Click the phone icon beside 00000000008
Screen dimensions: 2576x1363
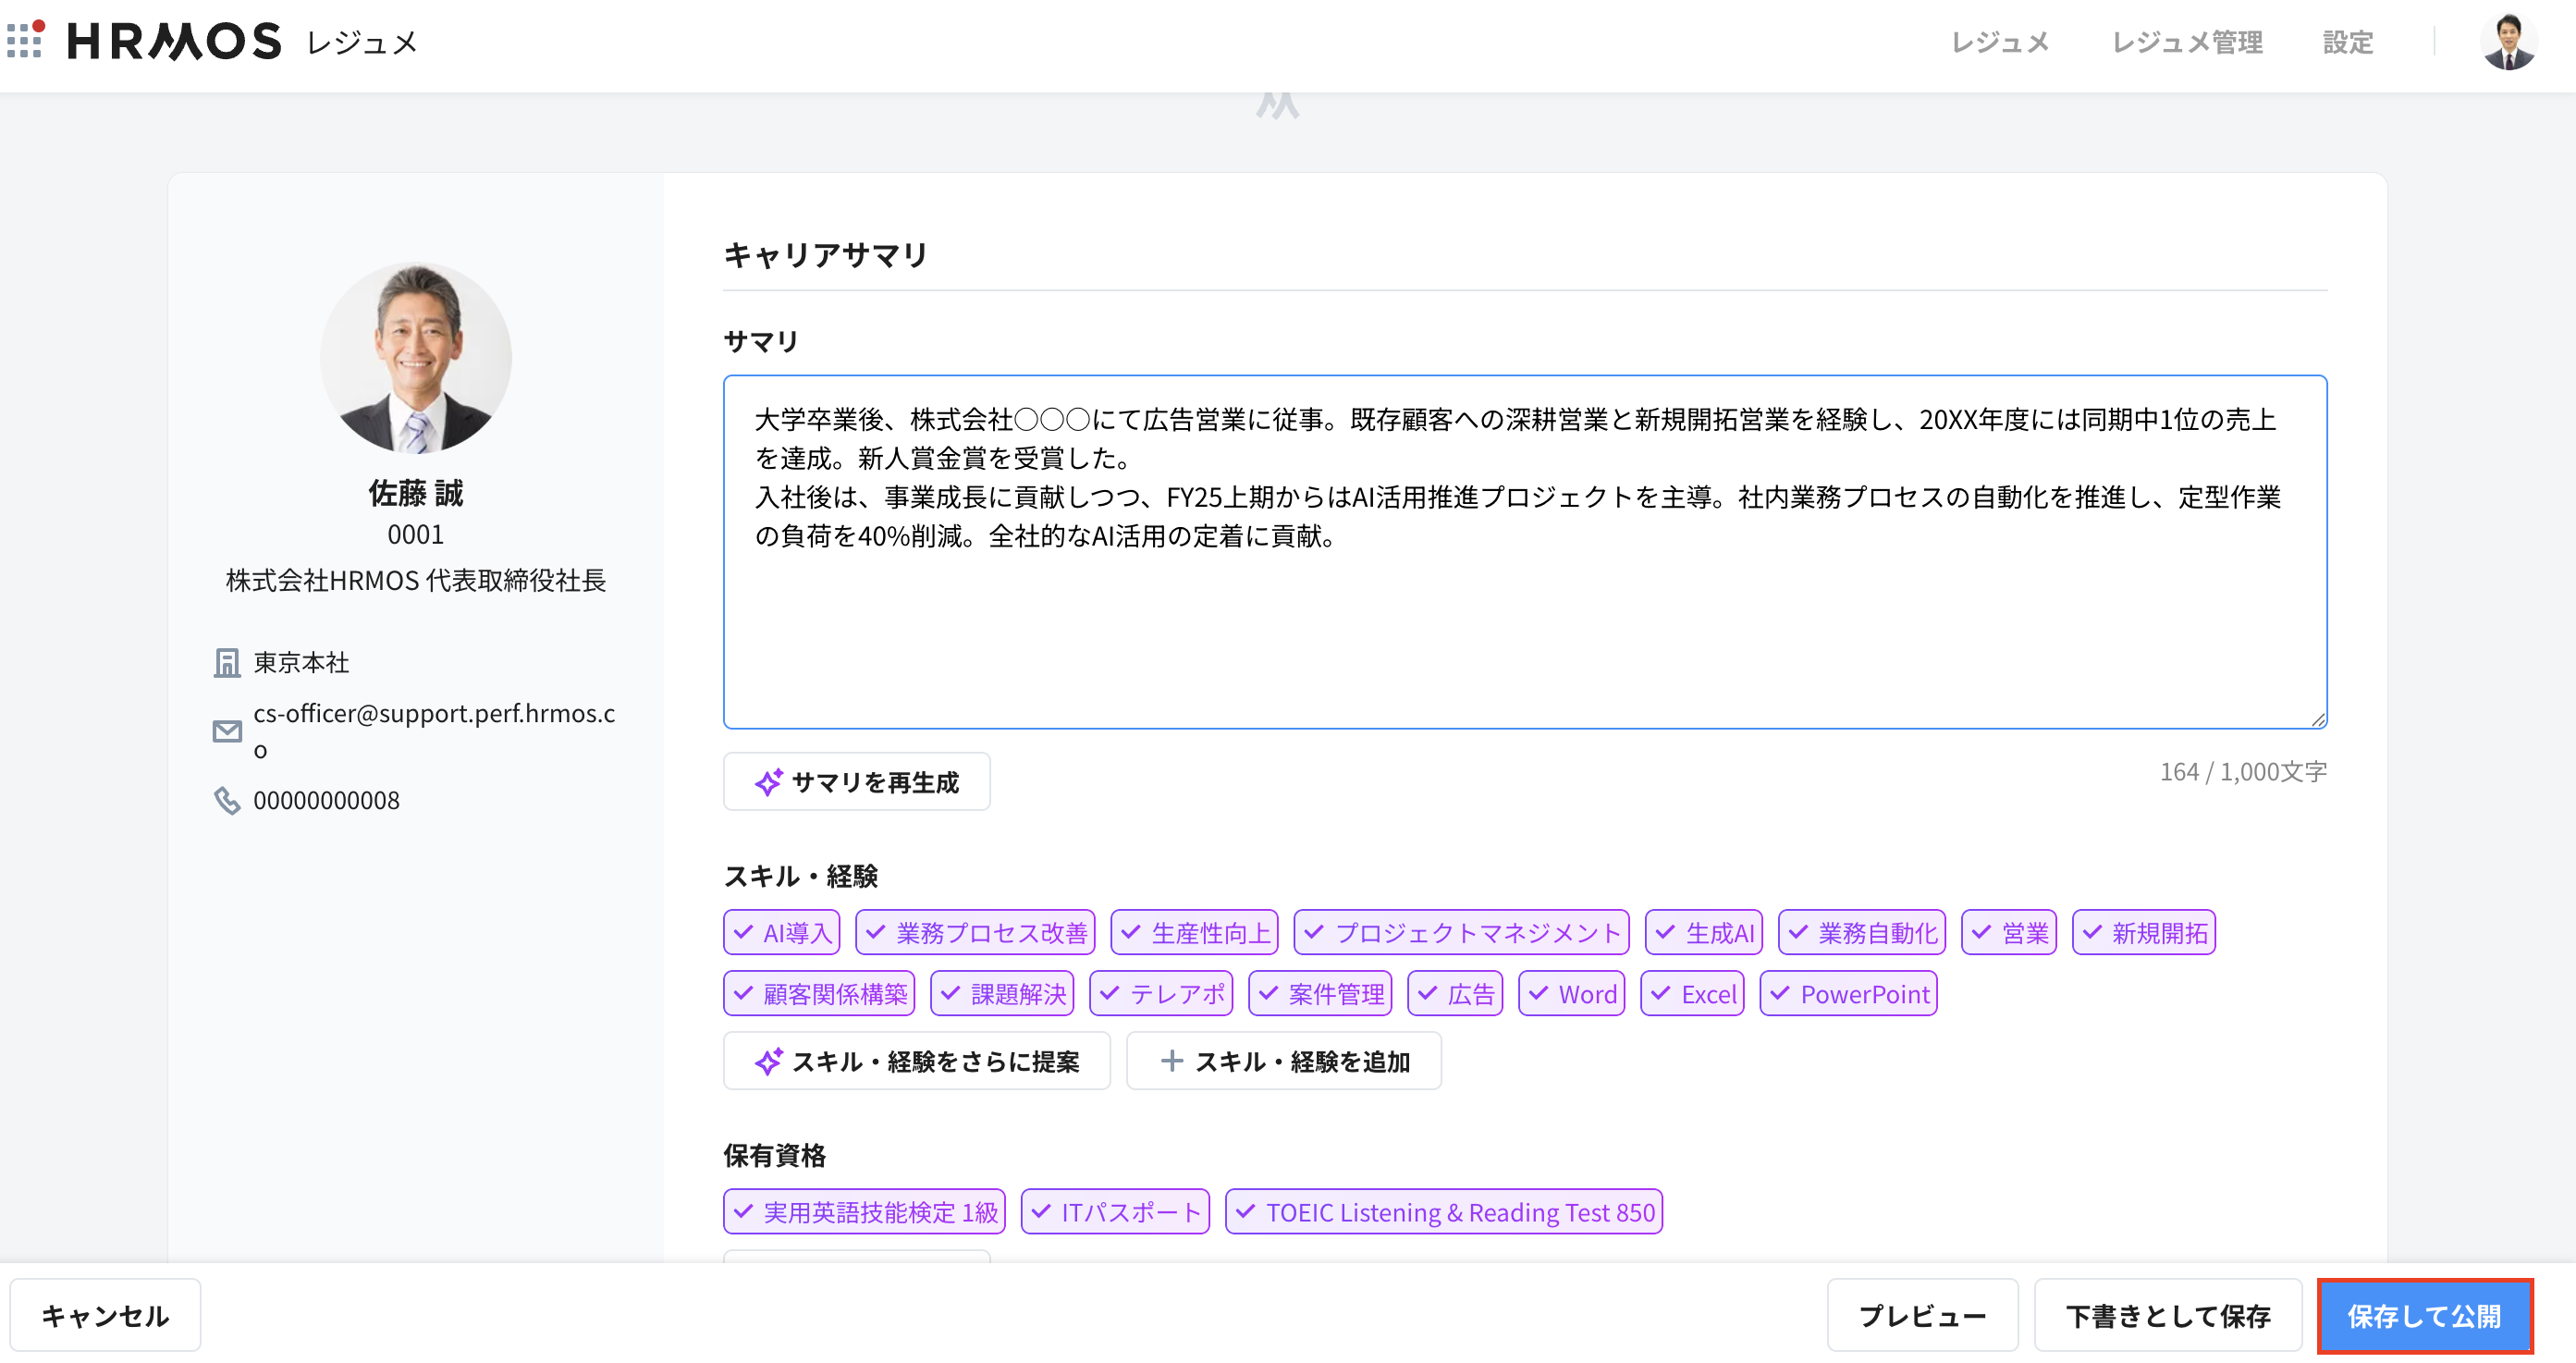point(228,800)
